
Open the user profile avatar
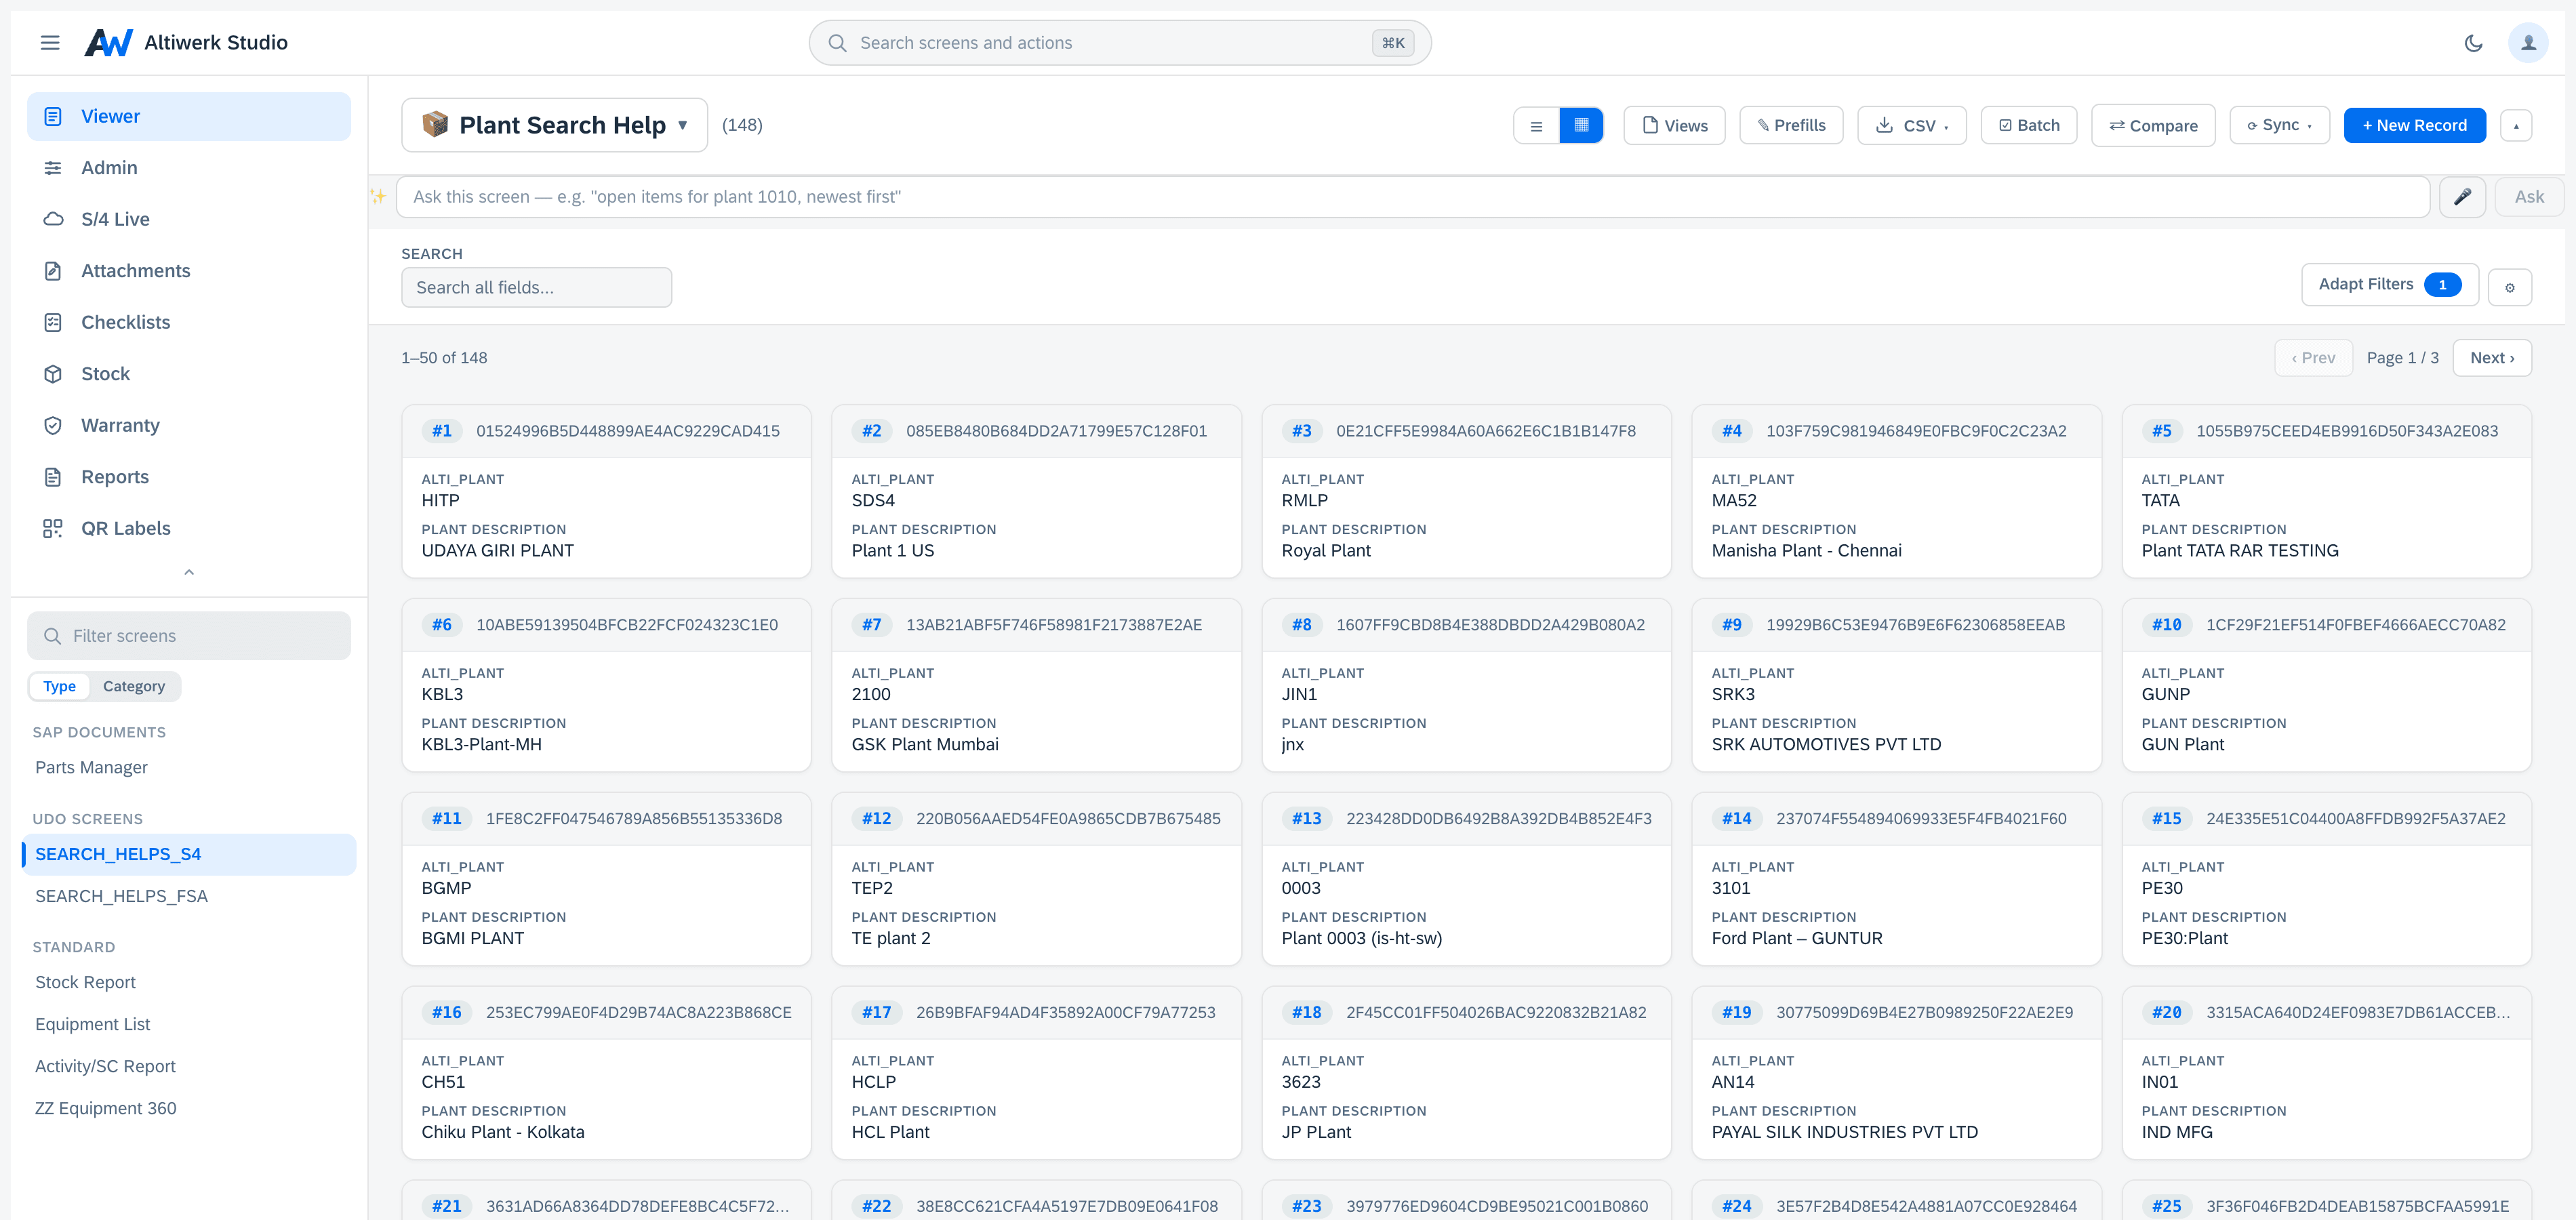pyautogui.click(x=2527, y=43)
